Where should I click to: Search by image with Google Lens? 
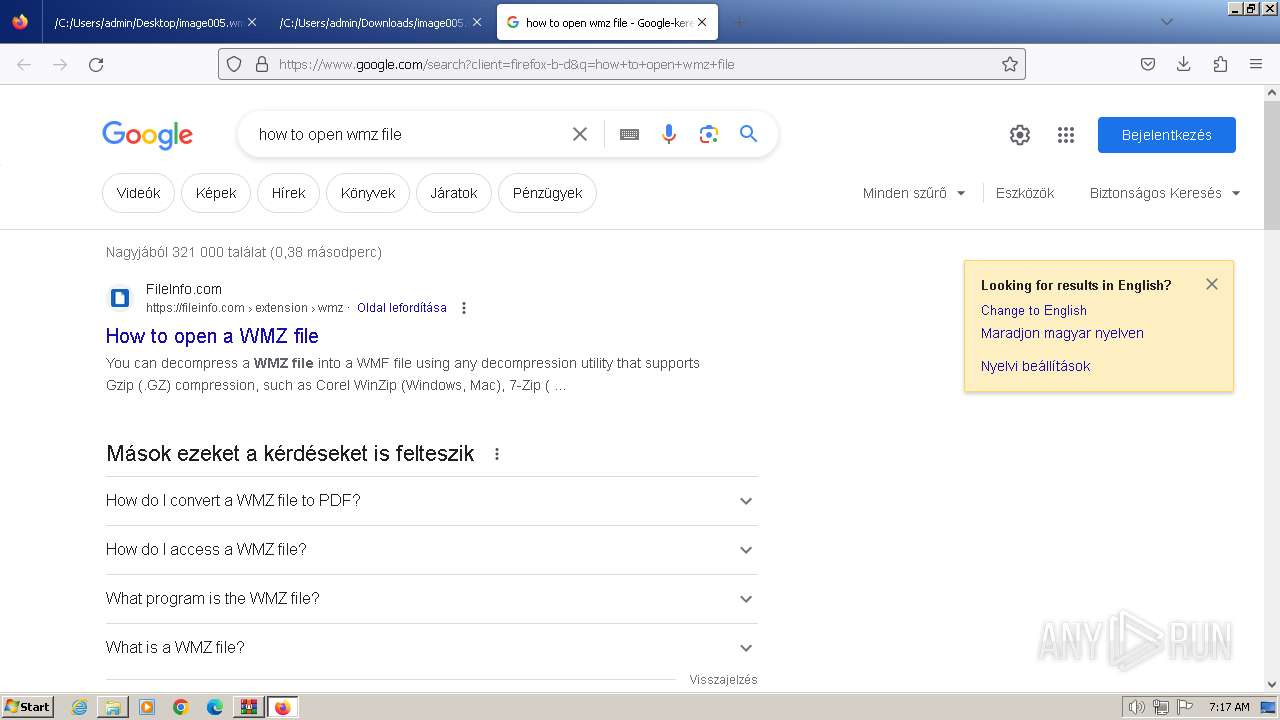pyautogui.click(x=709, y=134)
